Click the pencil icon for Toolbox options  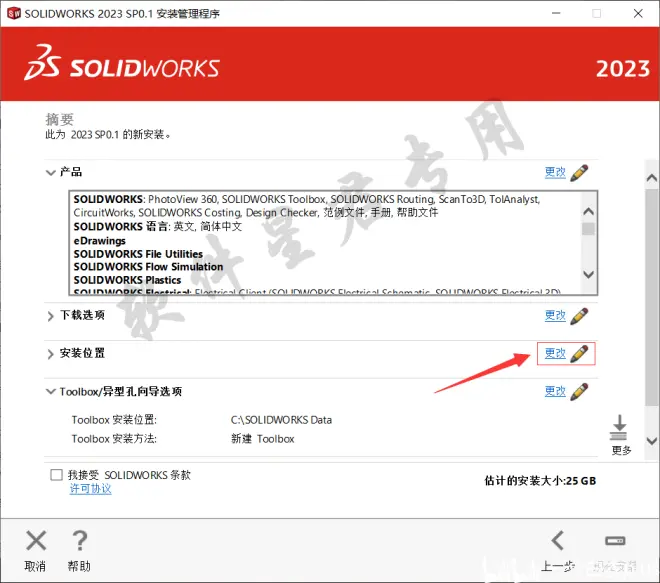pos(579,391)
